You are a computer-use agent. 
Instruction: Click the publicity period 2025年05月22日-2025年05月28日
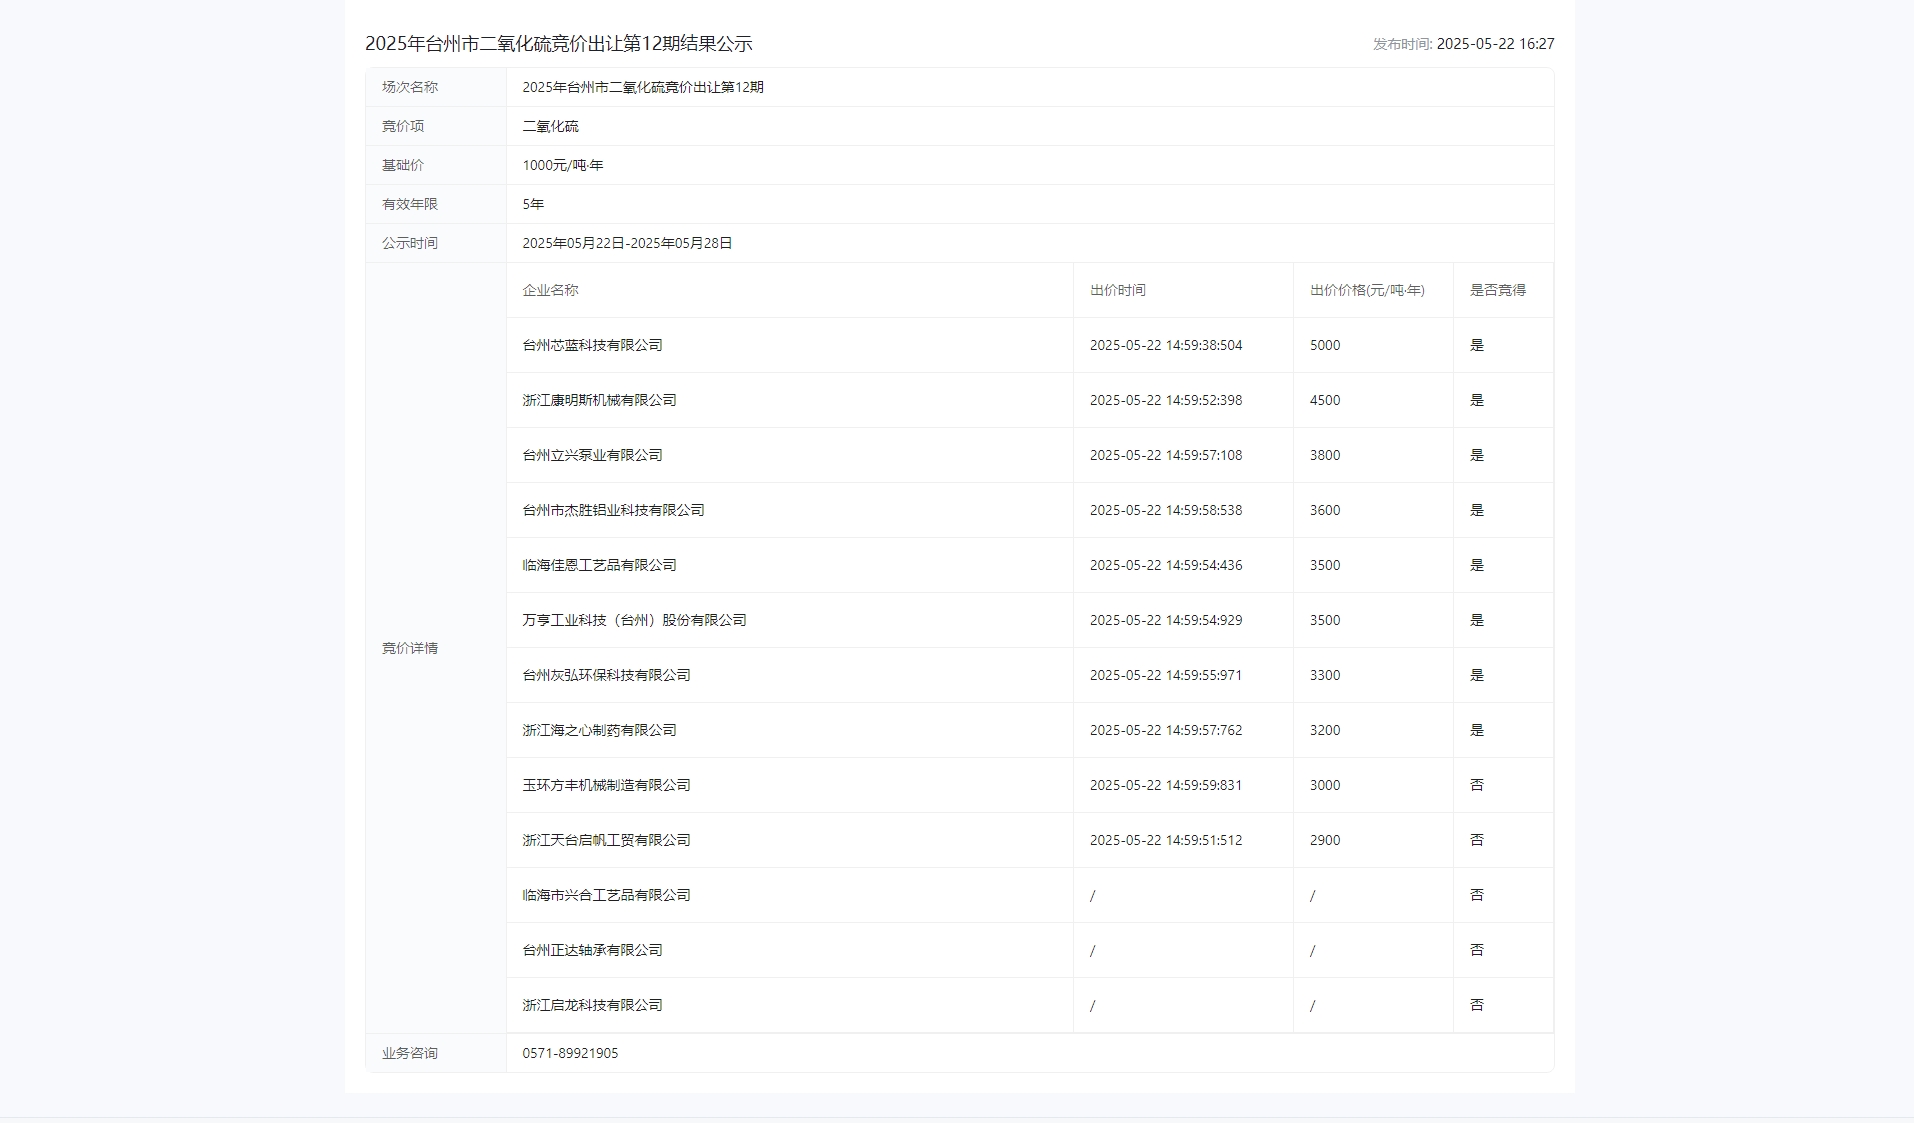click(x=627, y=243)
